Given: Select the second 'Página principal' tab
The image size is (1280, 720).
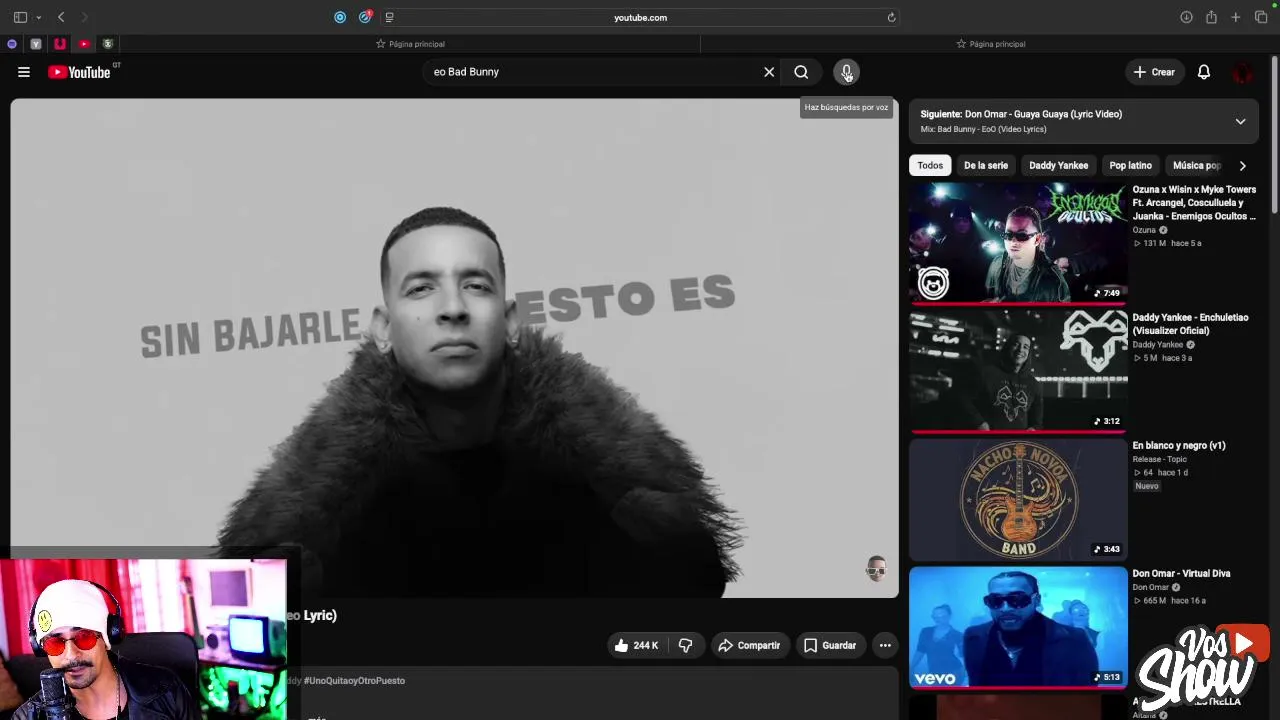Looking at the screenshot, I should click(x=990, y=44).
